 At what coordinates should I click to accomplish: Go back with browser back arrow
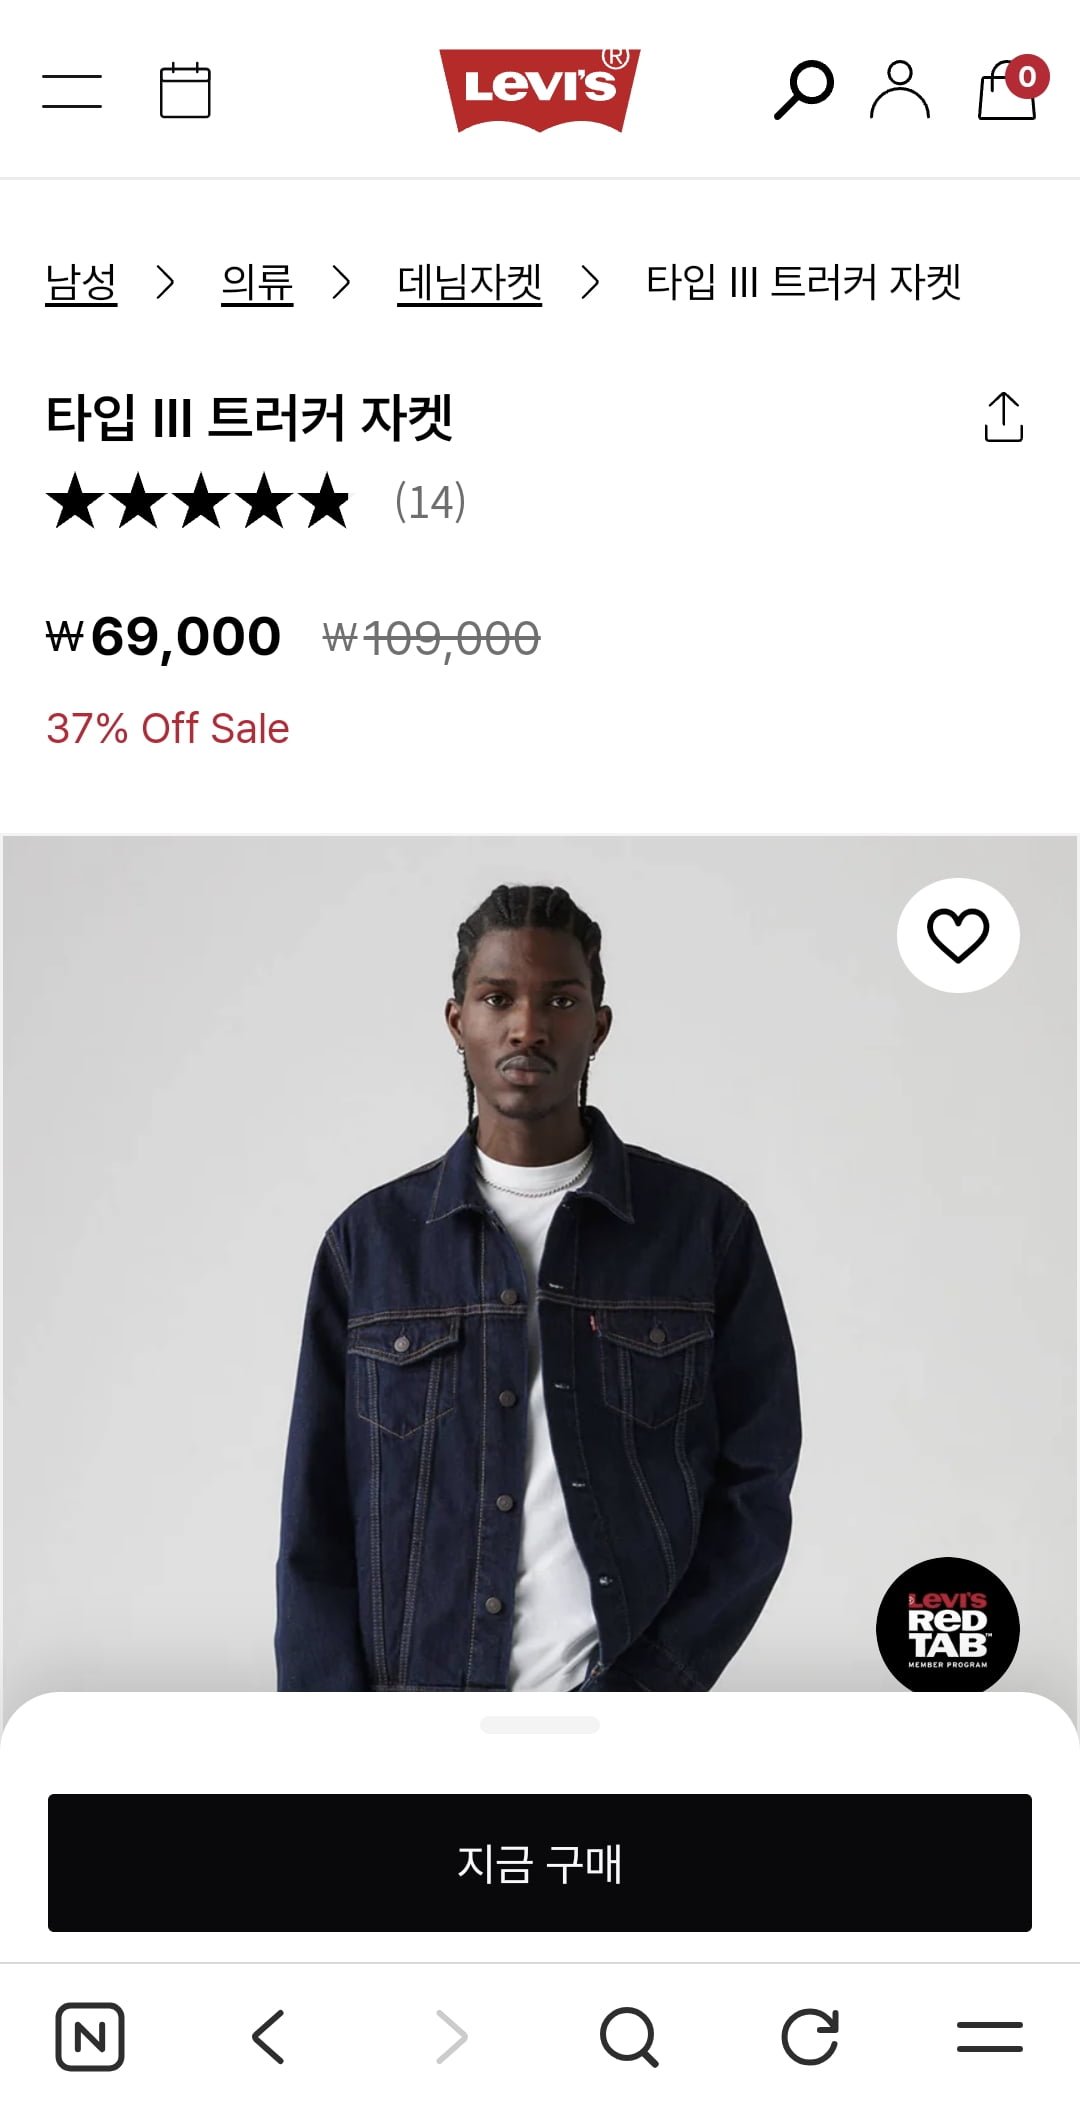pyautogui.click(x=268, y=2036)
